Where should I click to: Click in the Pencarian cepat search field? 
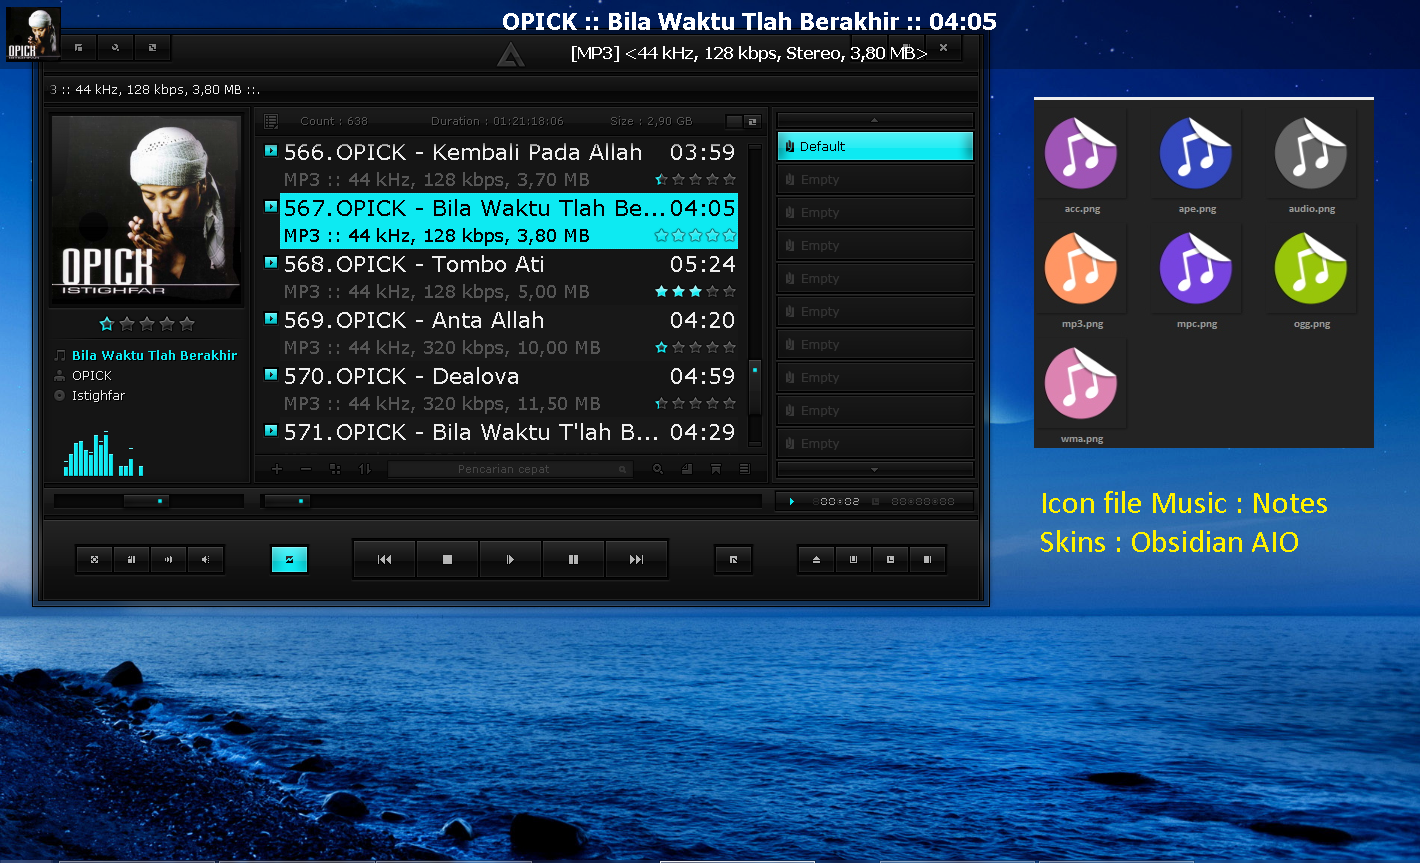[x=510, y=469]
